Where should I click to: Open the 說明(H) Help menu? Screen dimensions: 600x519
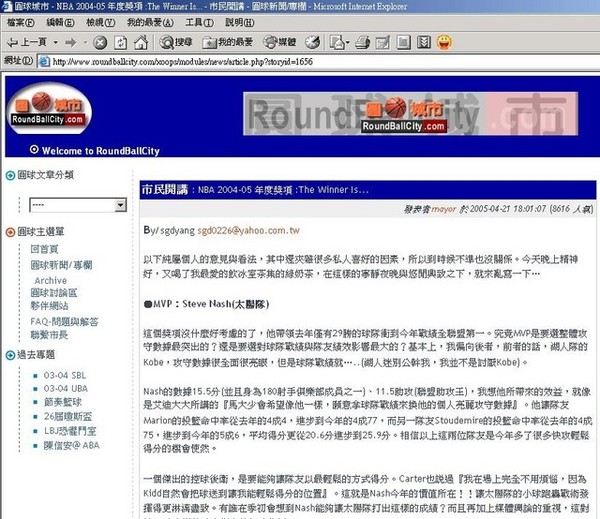tap(240, 23)
